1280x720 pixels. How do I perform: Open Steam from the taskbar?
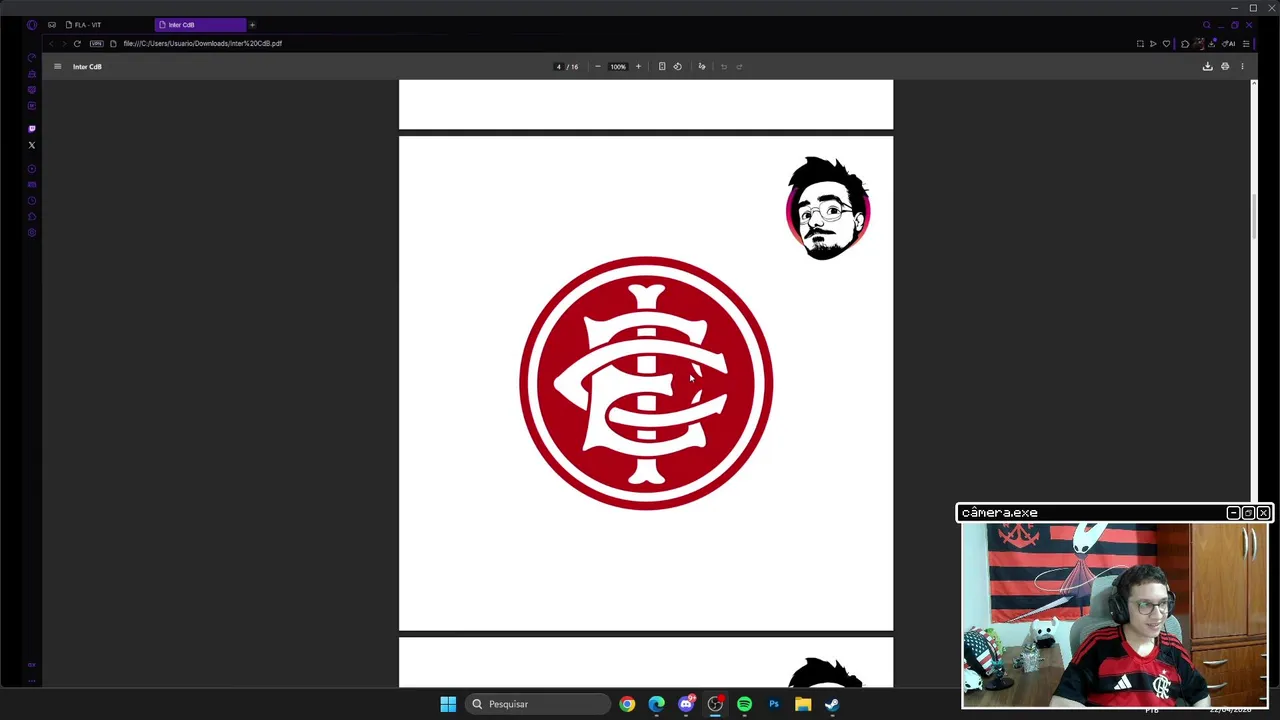(832, 704)
